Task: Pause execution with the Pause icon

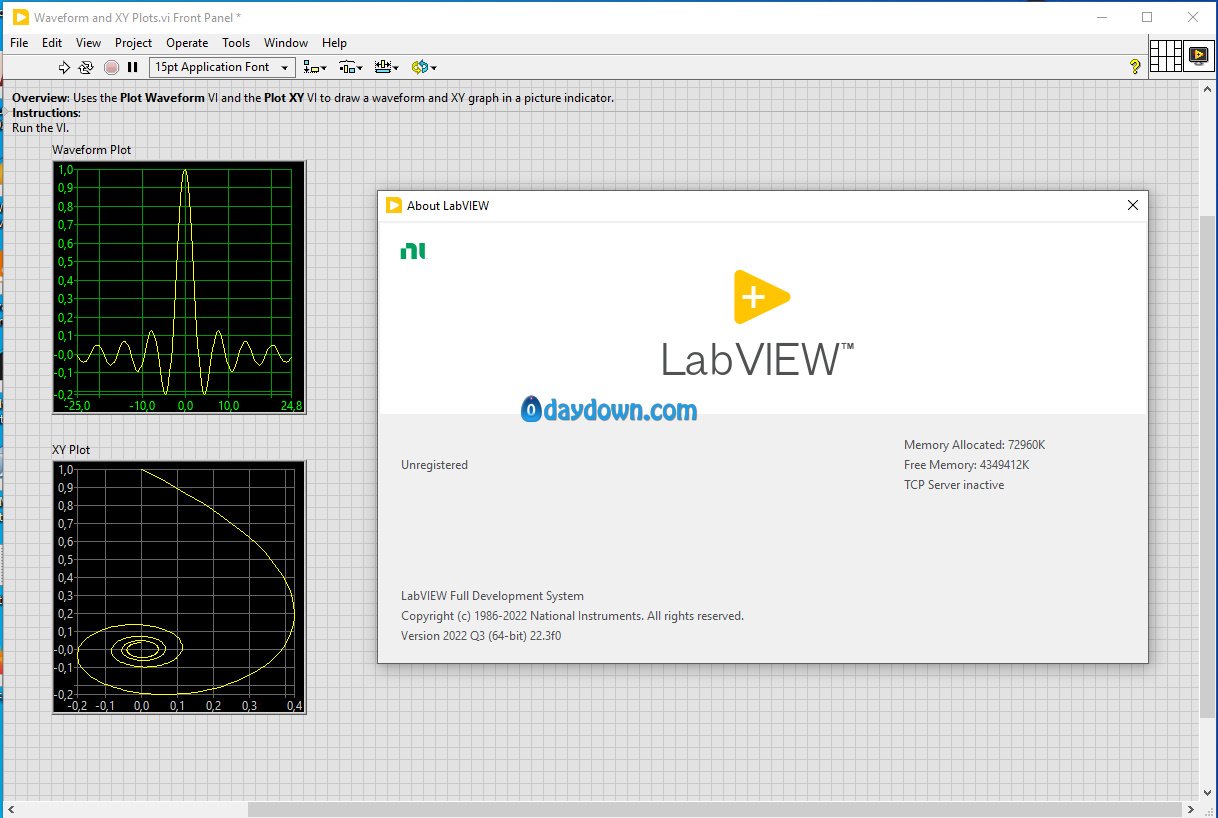Action: 132,67
